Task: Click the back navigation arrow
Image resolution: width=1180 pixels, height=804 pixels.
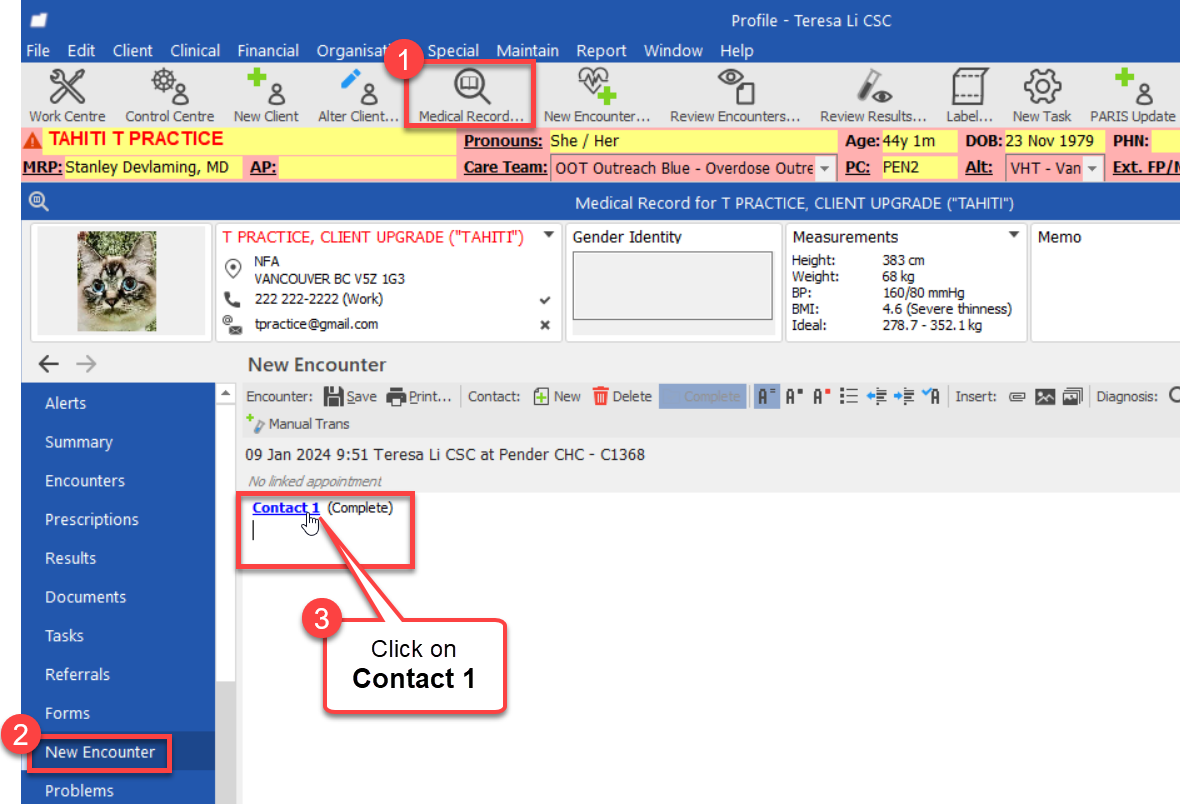Action: click(x=48, y=365)
